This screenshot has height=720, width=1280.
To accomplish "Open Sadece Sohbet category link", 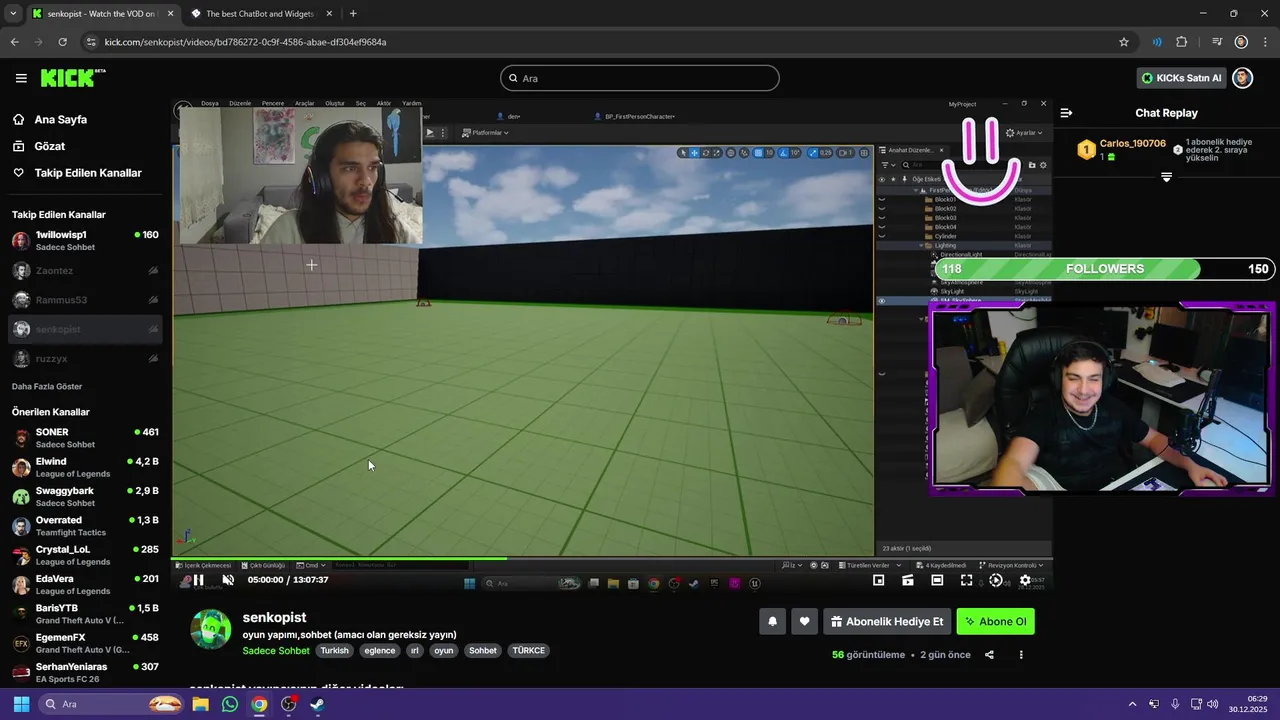I will click(x=276, y=650).
